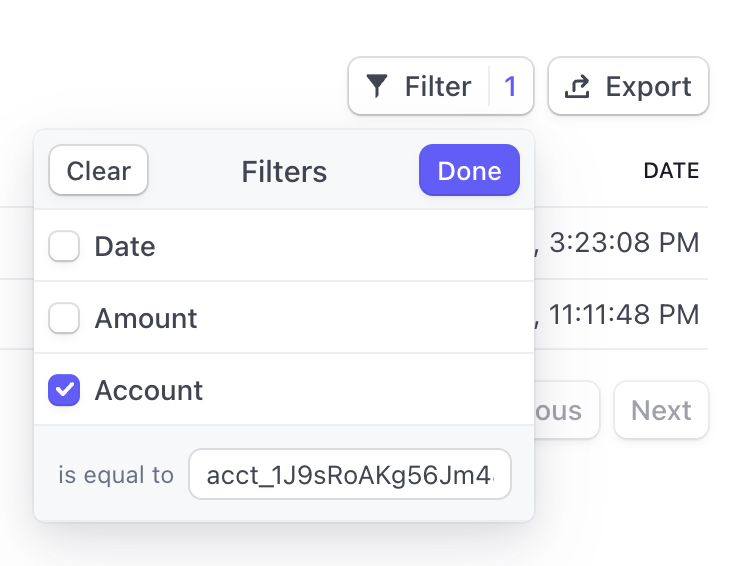The height and width of the screenshot is (566, 734).
Task: Click the active filter count badge
Action: (510, 87)
